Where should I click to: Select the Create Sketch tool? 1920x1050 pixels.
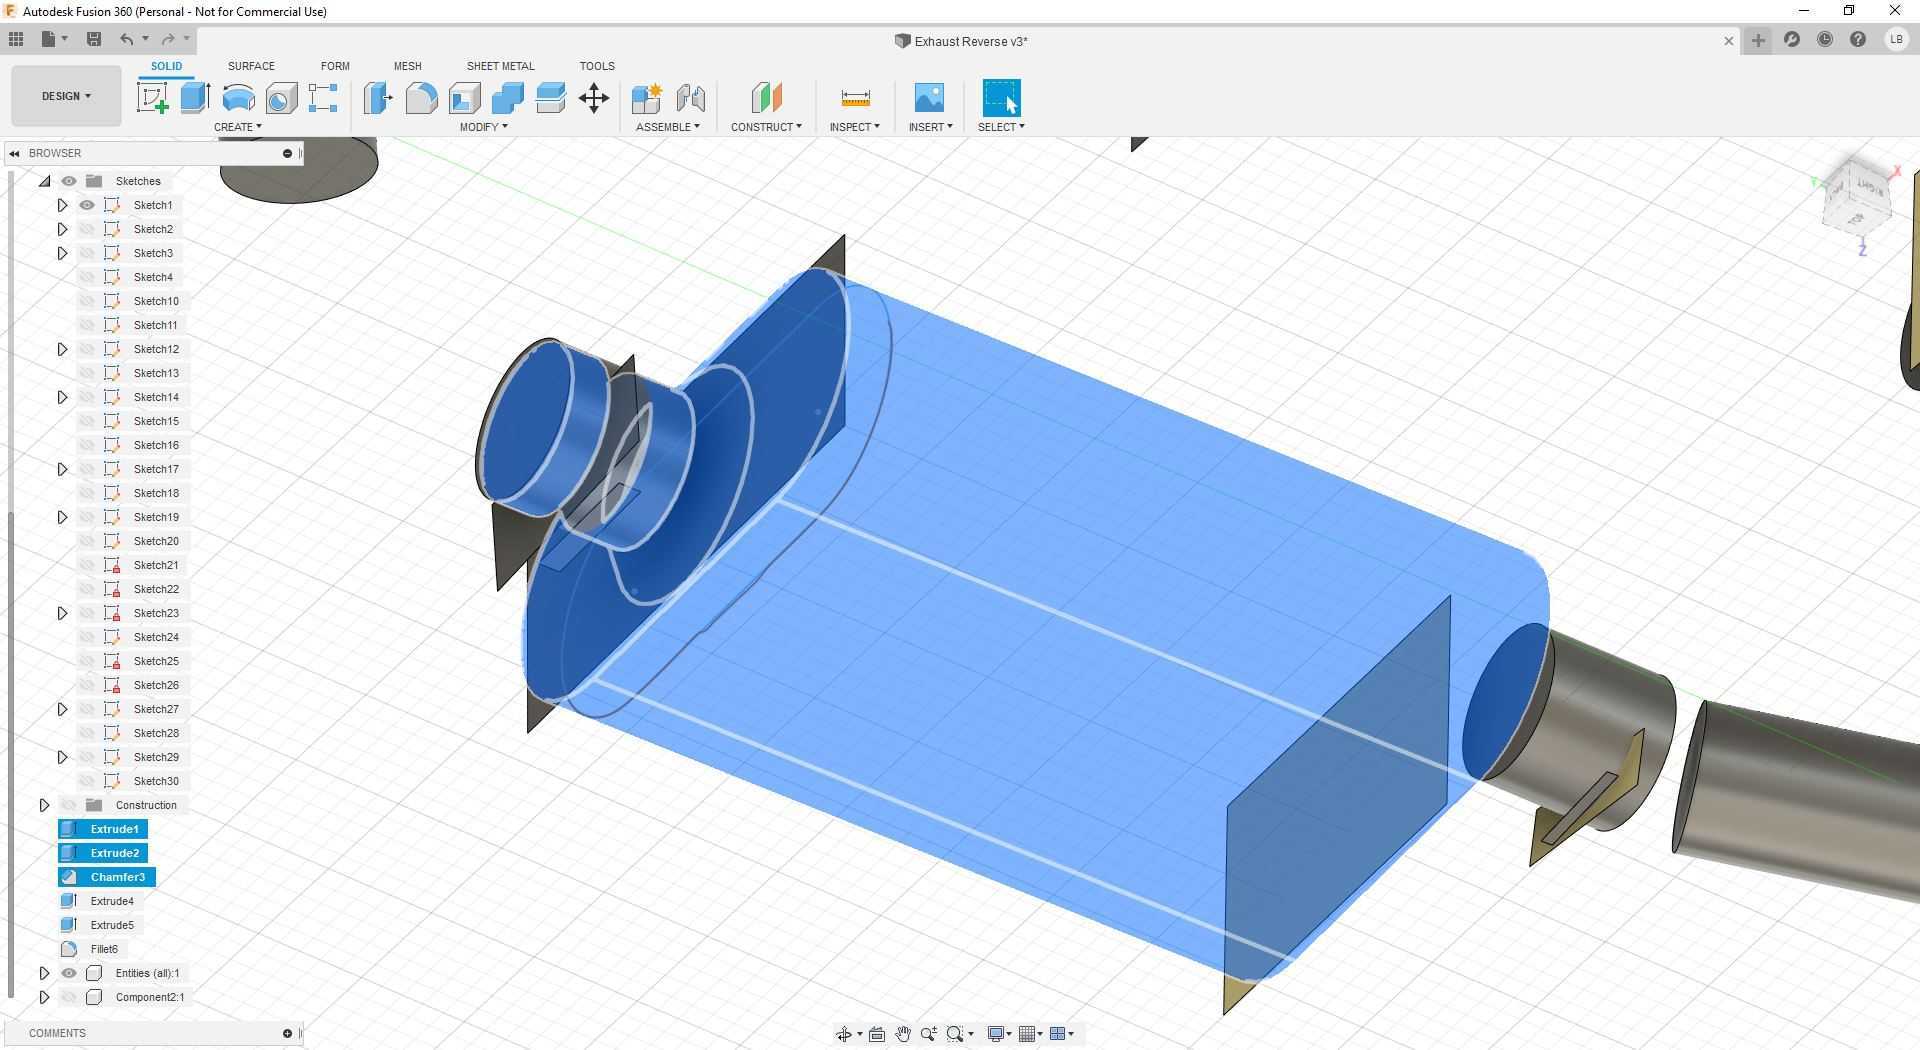152,98
